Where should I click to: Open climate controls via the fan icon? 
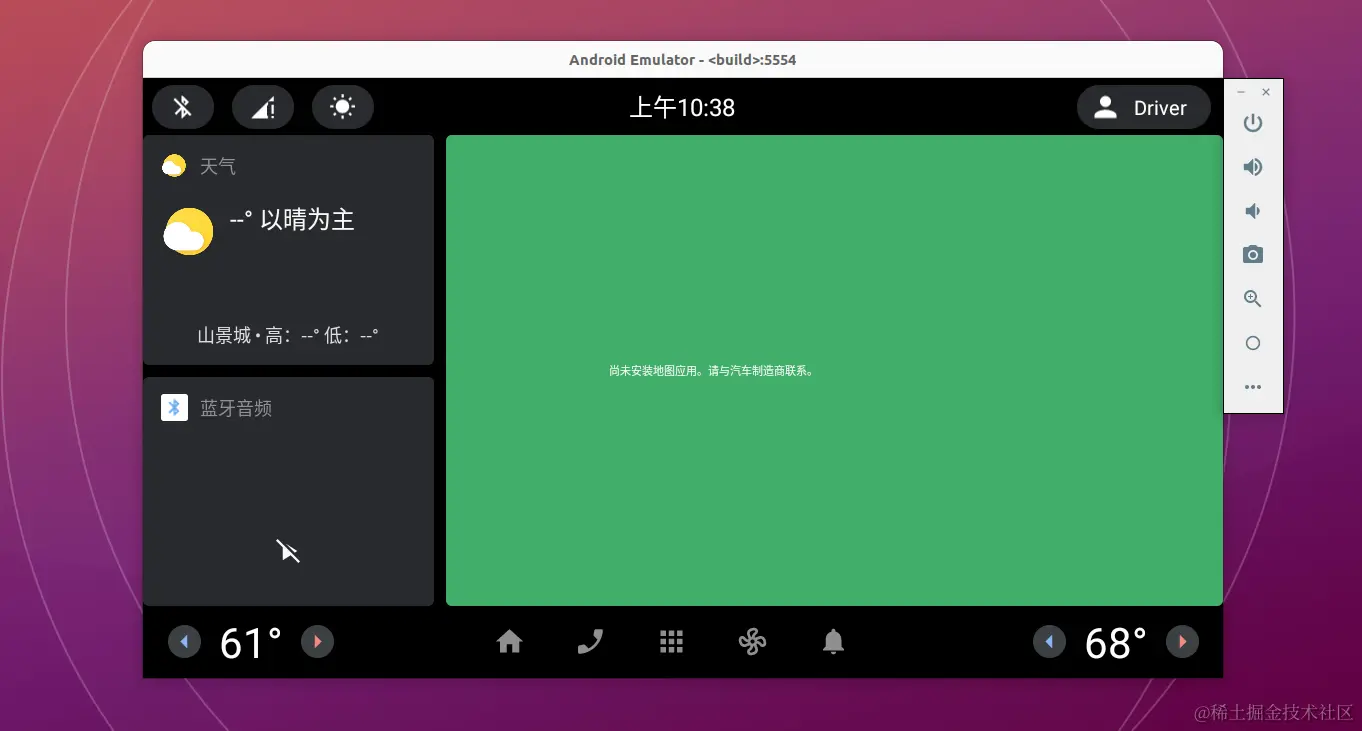(752, 641)
